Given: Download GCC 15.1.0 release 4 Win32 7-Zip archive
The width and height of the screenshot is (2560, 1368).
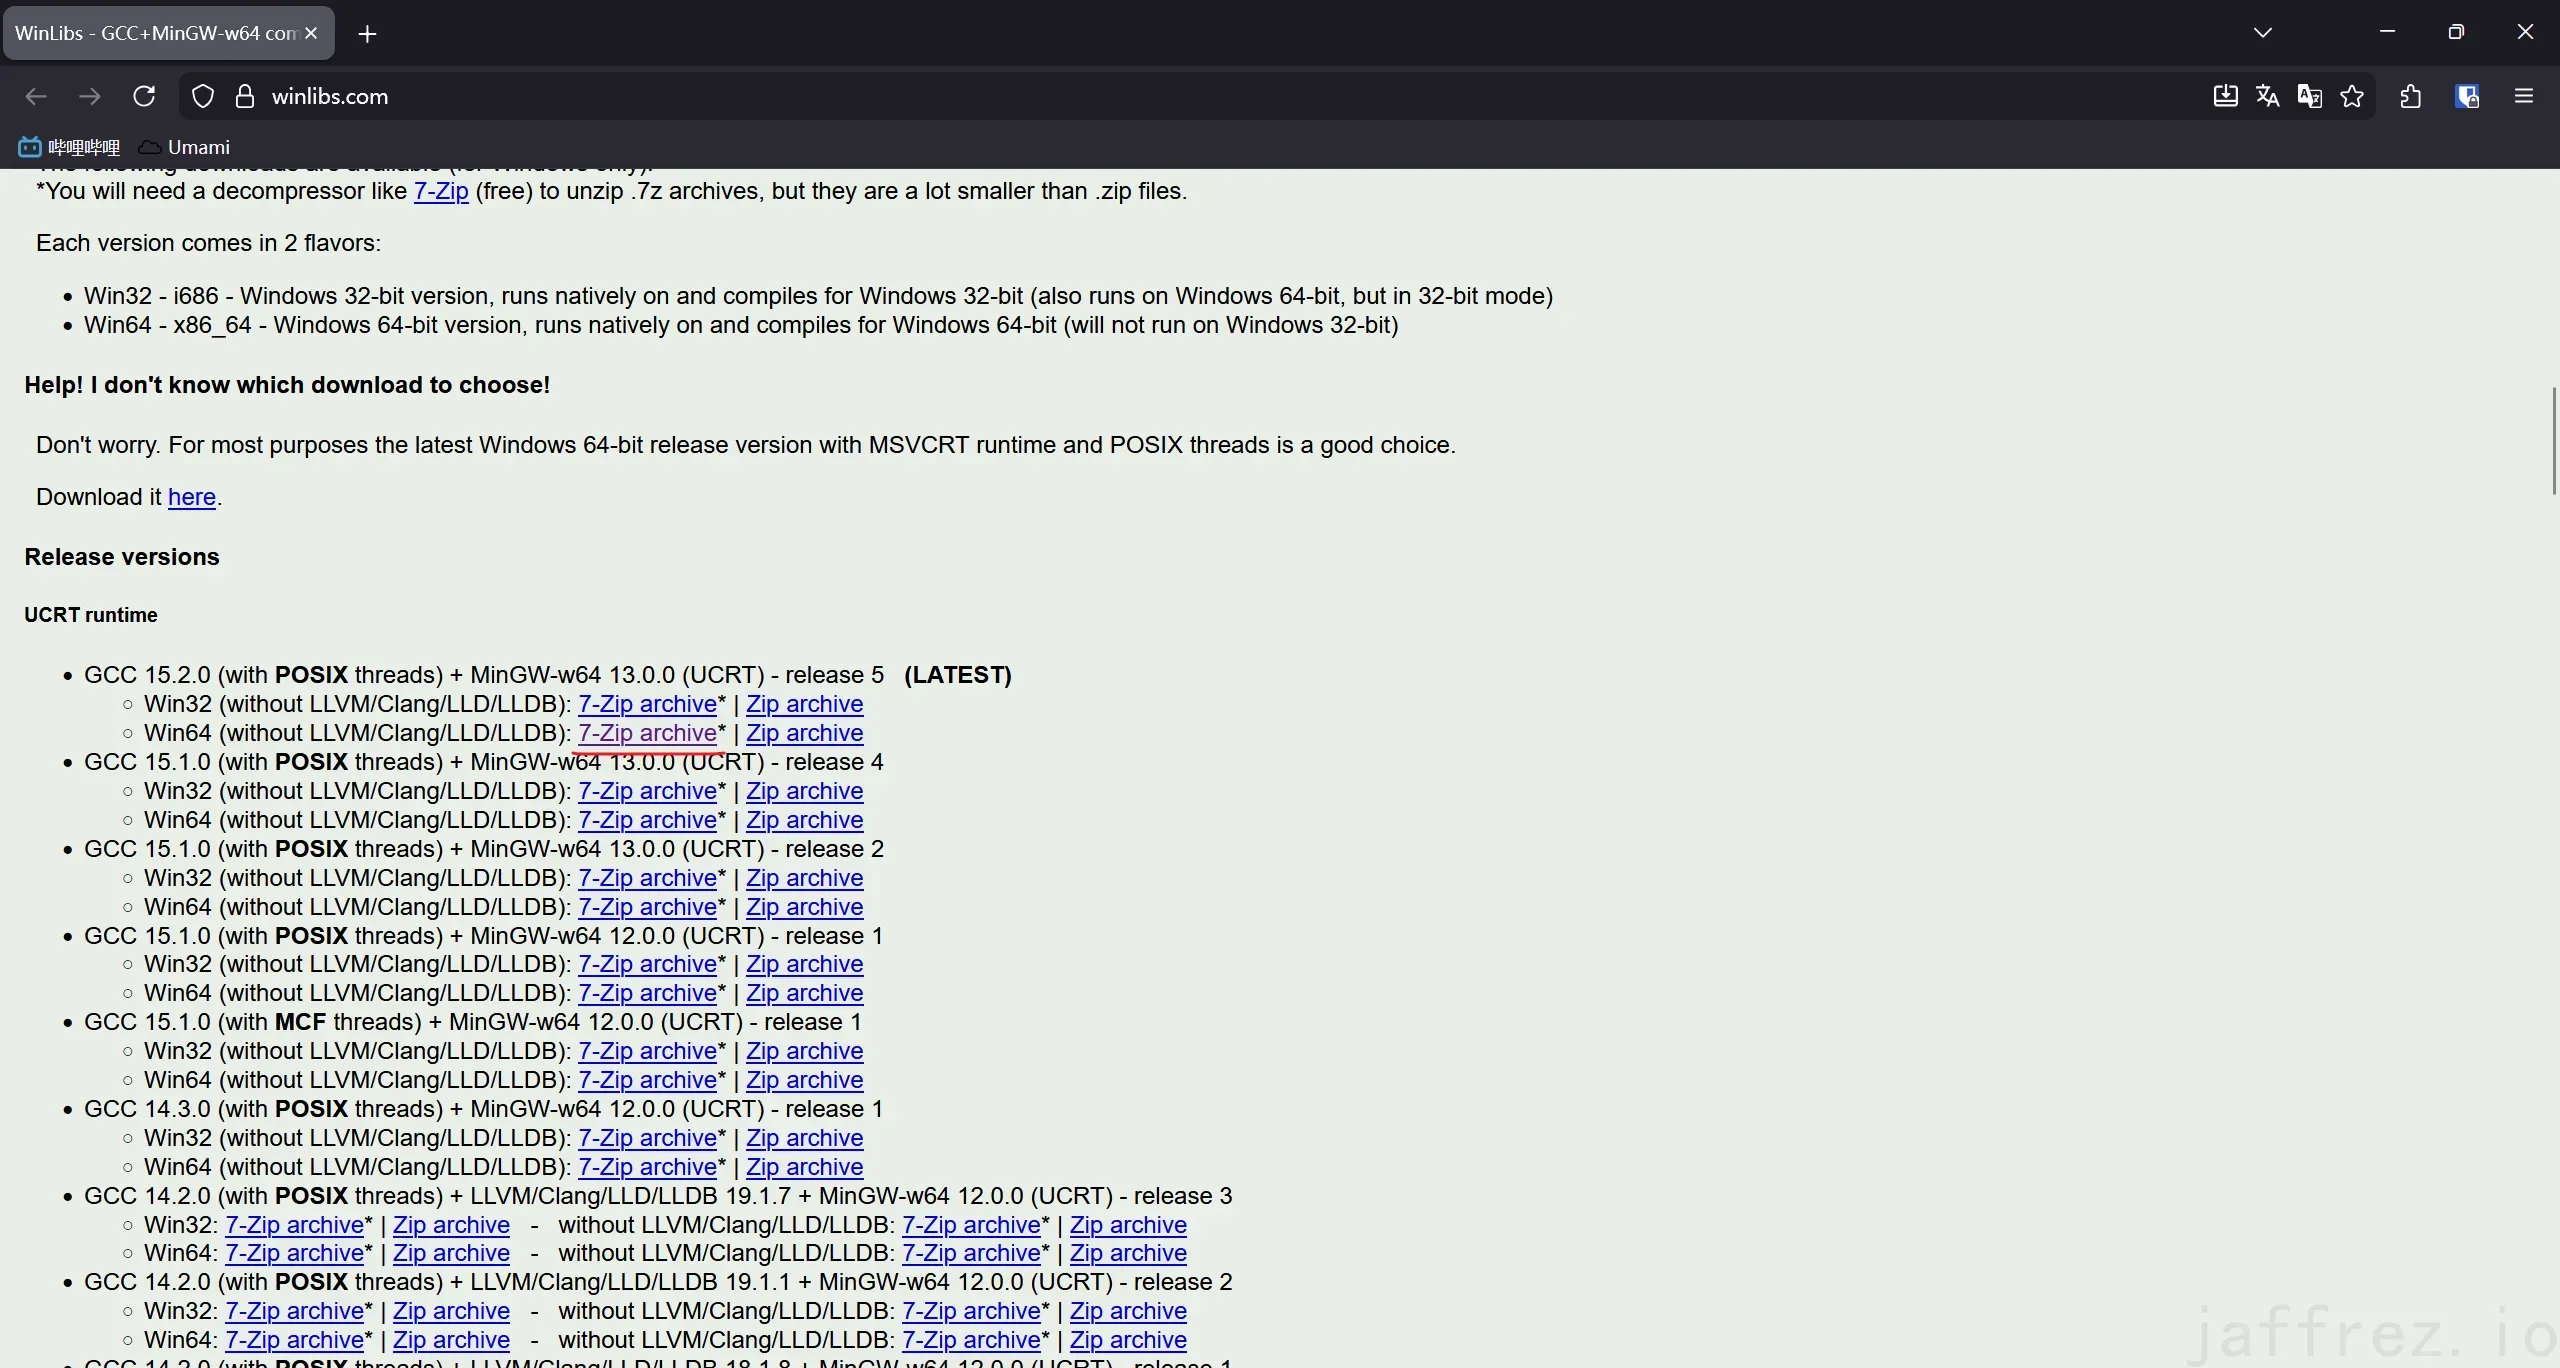Looking at the screenshot, I should click(647, 791).
